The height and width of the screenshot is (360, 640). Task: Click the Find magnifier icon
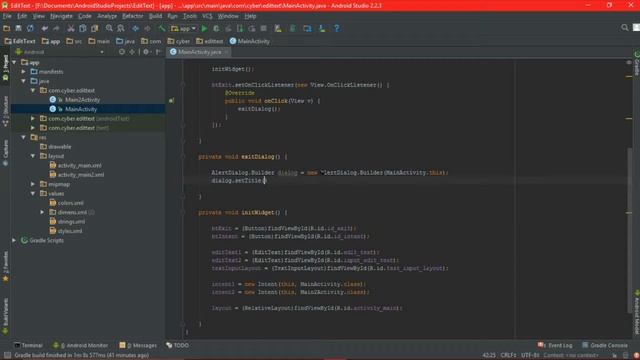coord(109,29)
